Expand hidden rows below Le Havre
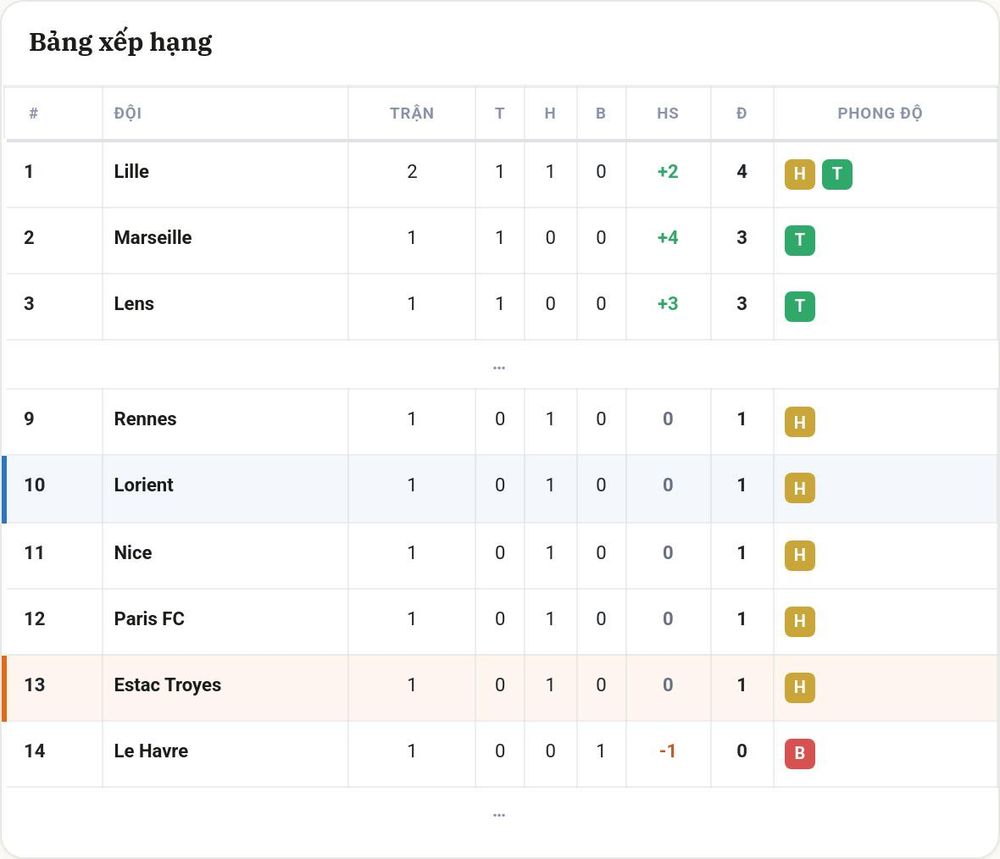The height and width of the screenshot is (859, 1000). pos(499,813)
